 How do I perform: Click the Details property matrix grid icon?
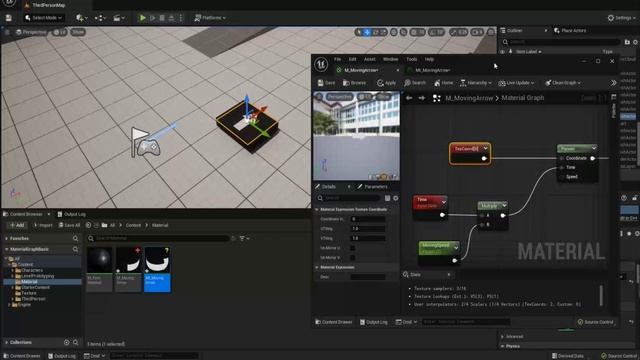point(387,198)
